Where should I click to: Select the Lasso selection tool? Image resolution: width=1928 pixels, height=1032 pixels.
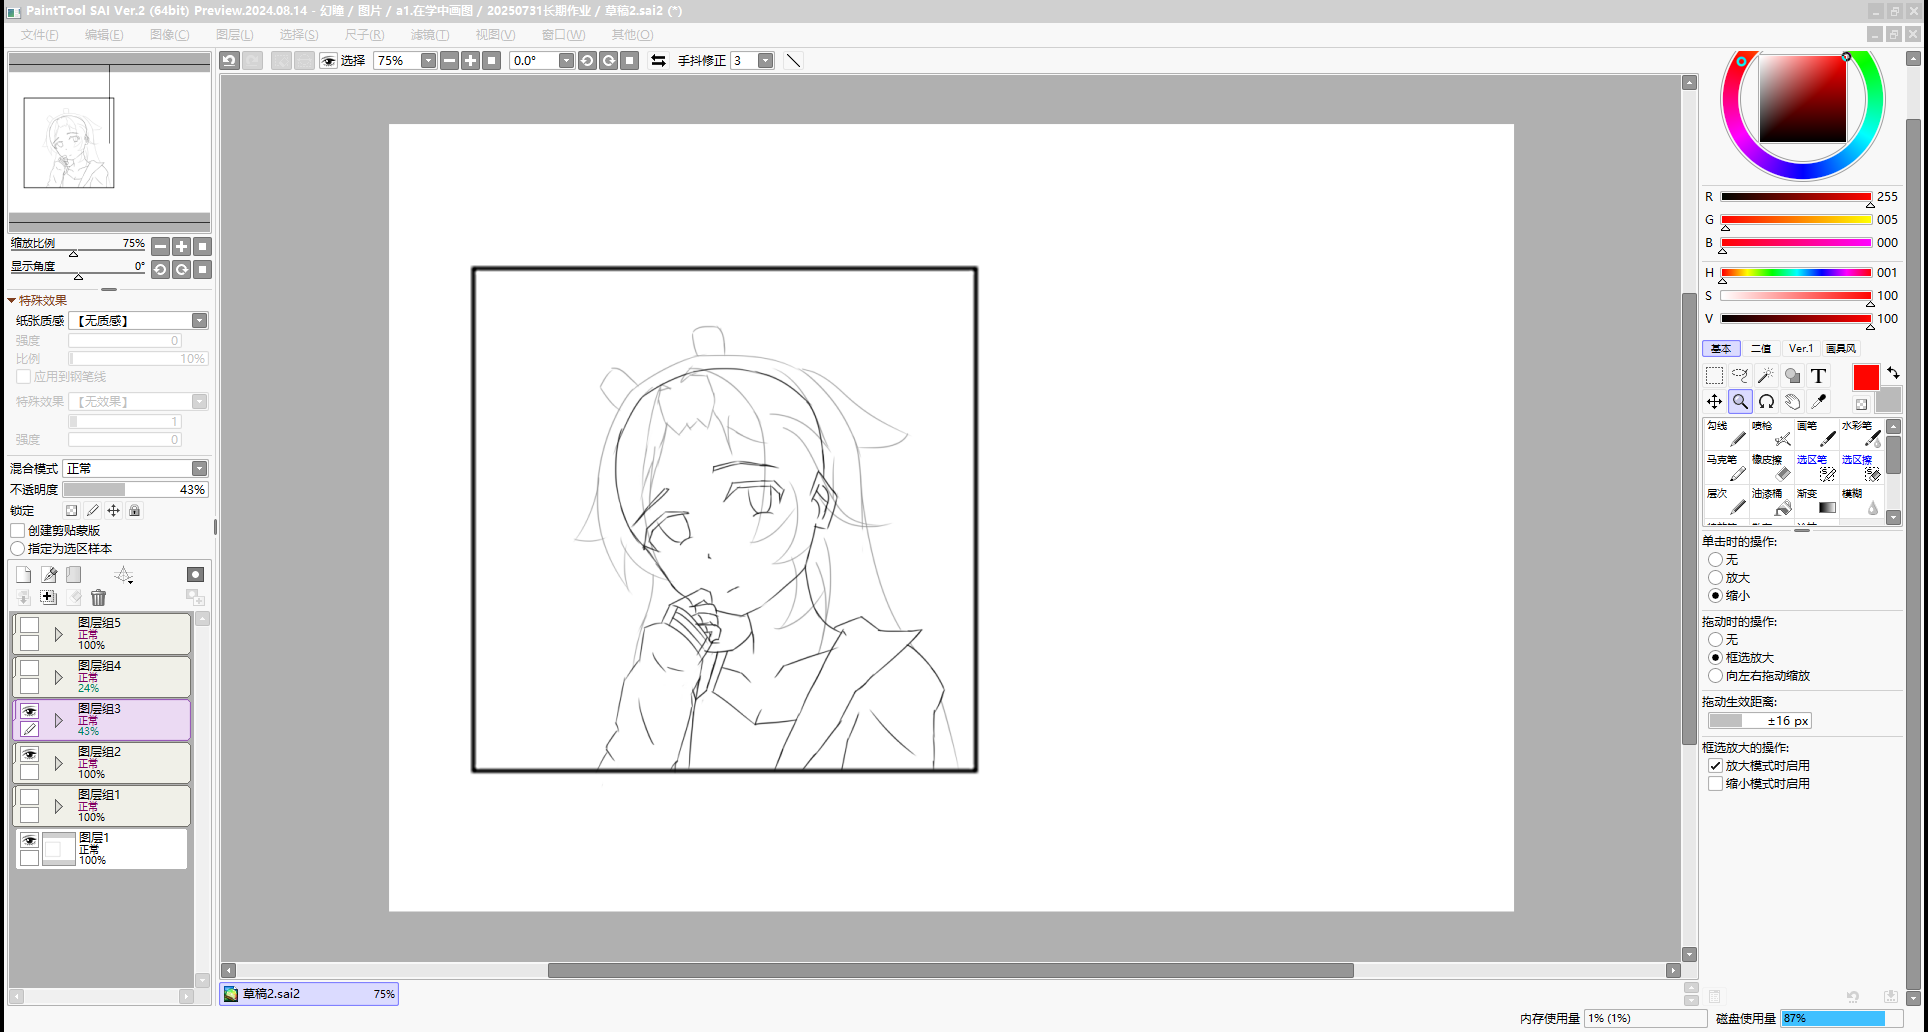click(x=1740, y=376)
